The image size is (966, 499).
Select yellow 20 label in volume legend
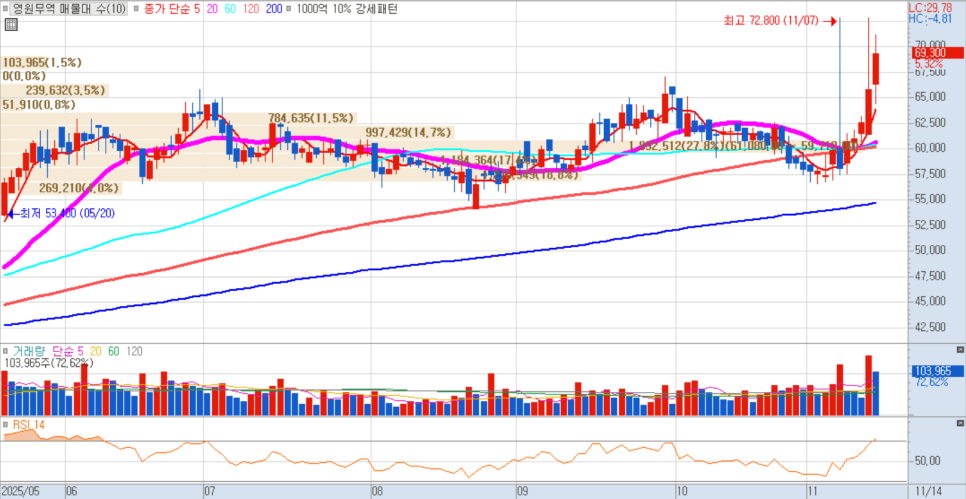coord(95,351)
